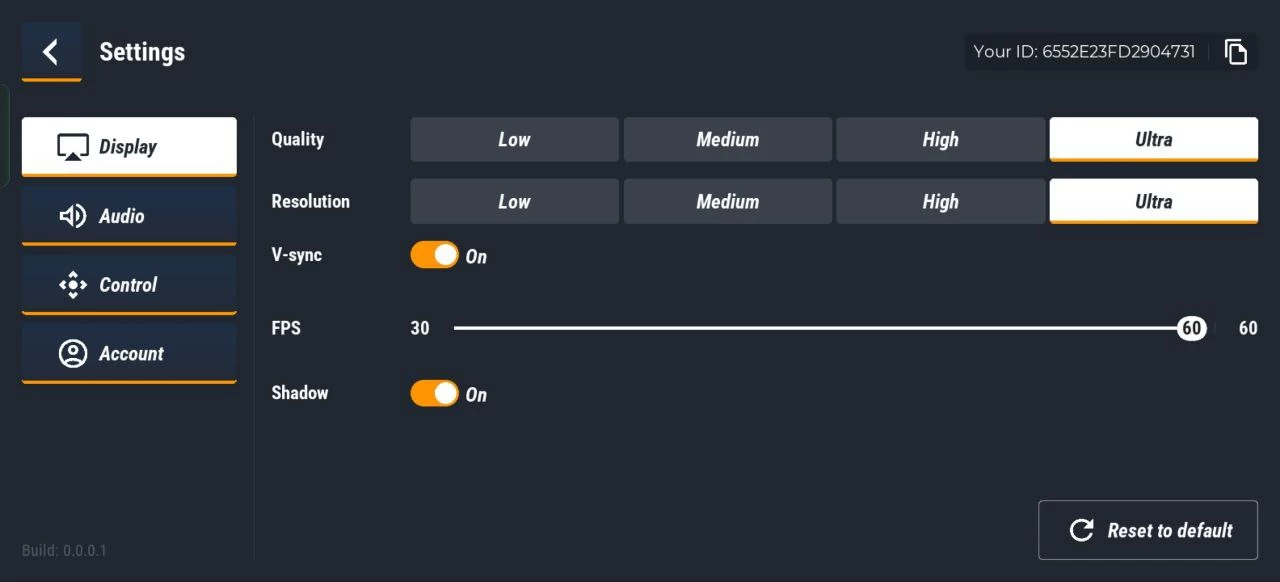
Task: Select Medium for Quality
Action: 727,140
